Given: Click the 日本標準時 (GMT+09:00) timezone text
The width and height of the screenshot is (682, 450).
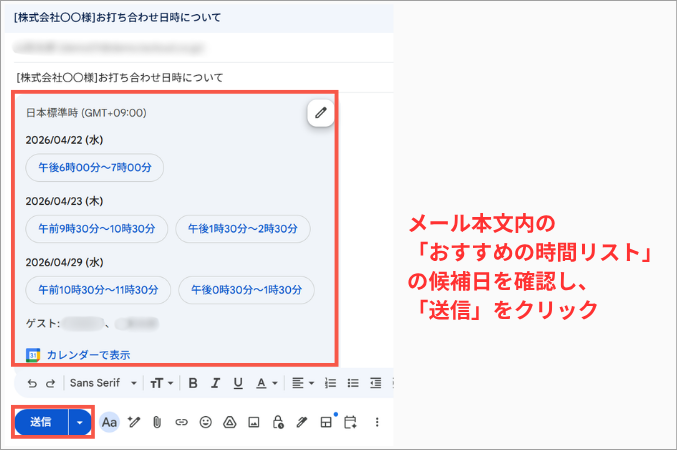Looking at the screenshot, I should point(86,113).
